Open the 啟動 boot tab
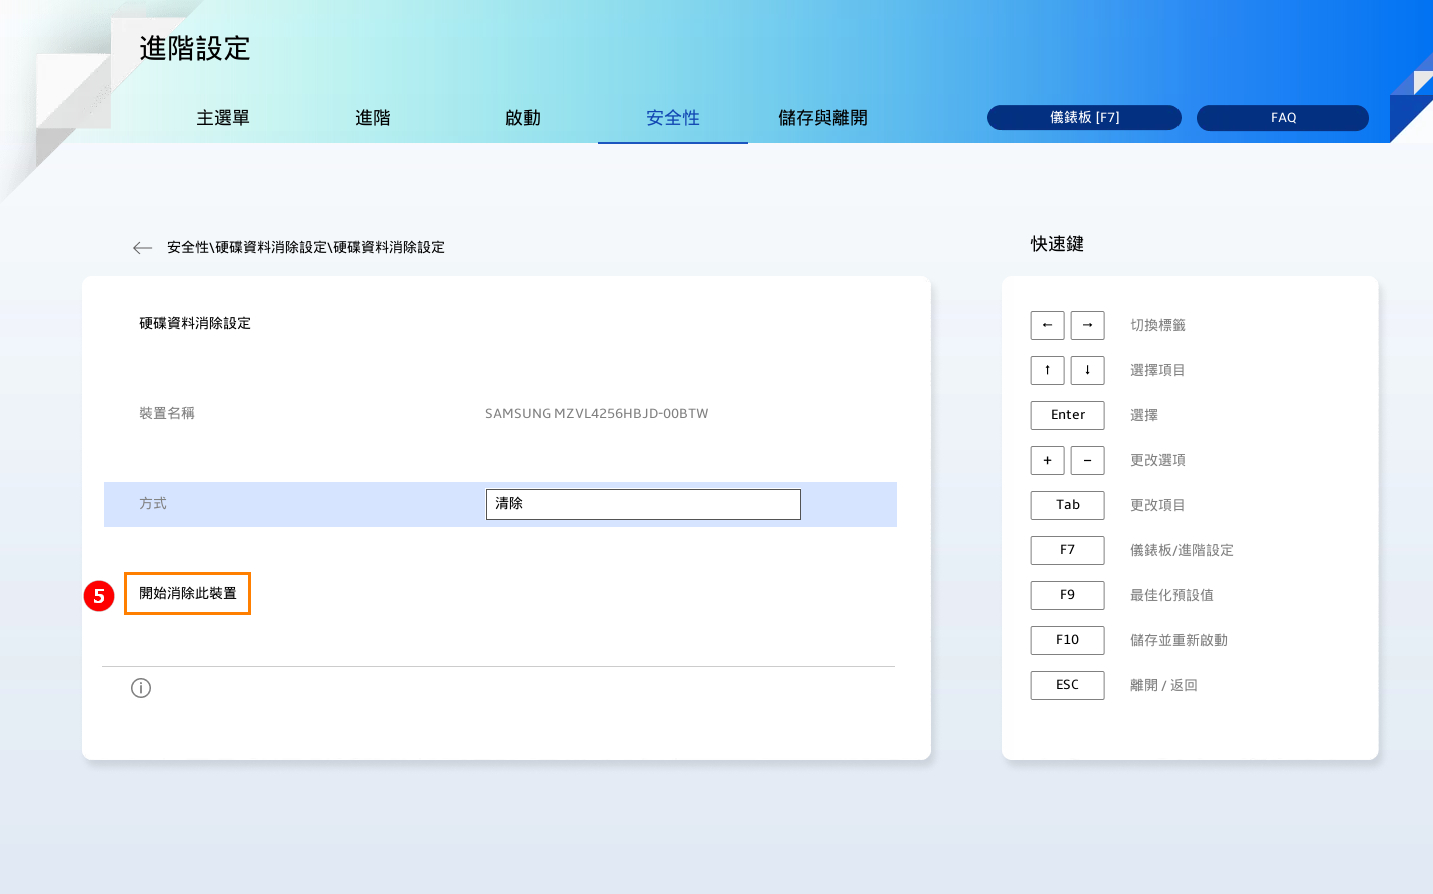The width and height of the screenshot is (1433, 894). click(x=523, y=118)
